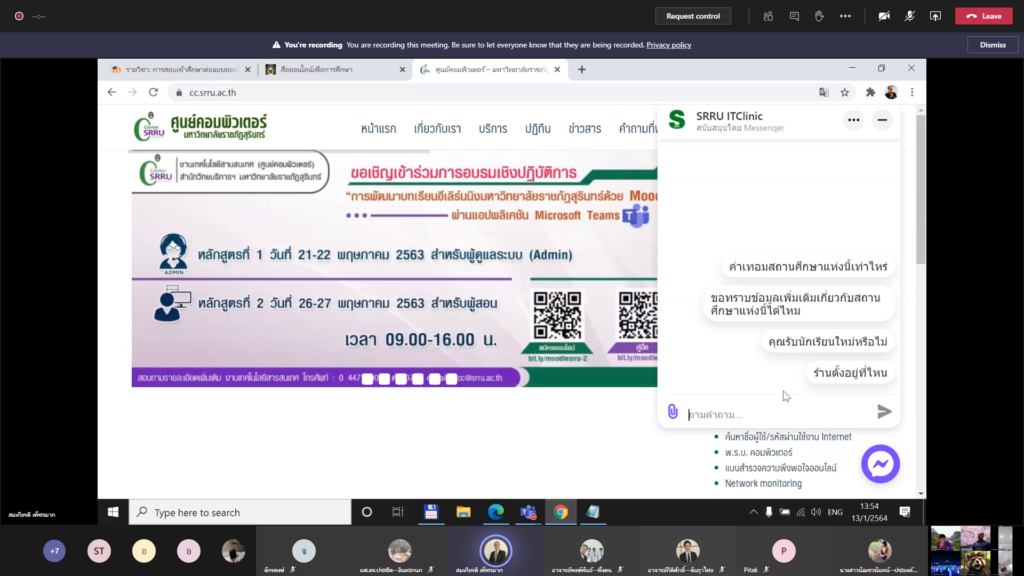Open the share content tray in Teams

pos(935,16)
